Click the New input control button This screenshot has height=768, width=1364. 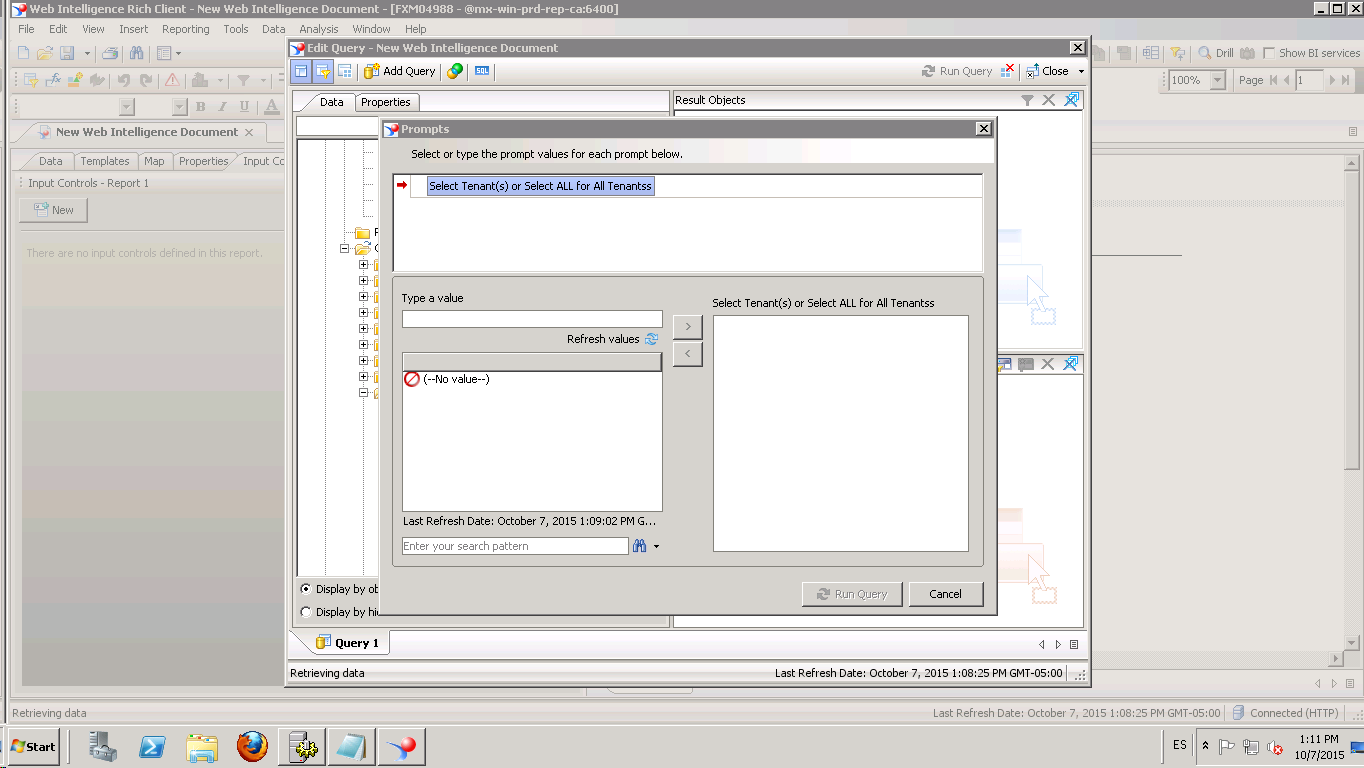(54, 210)
